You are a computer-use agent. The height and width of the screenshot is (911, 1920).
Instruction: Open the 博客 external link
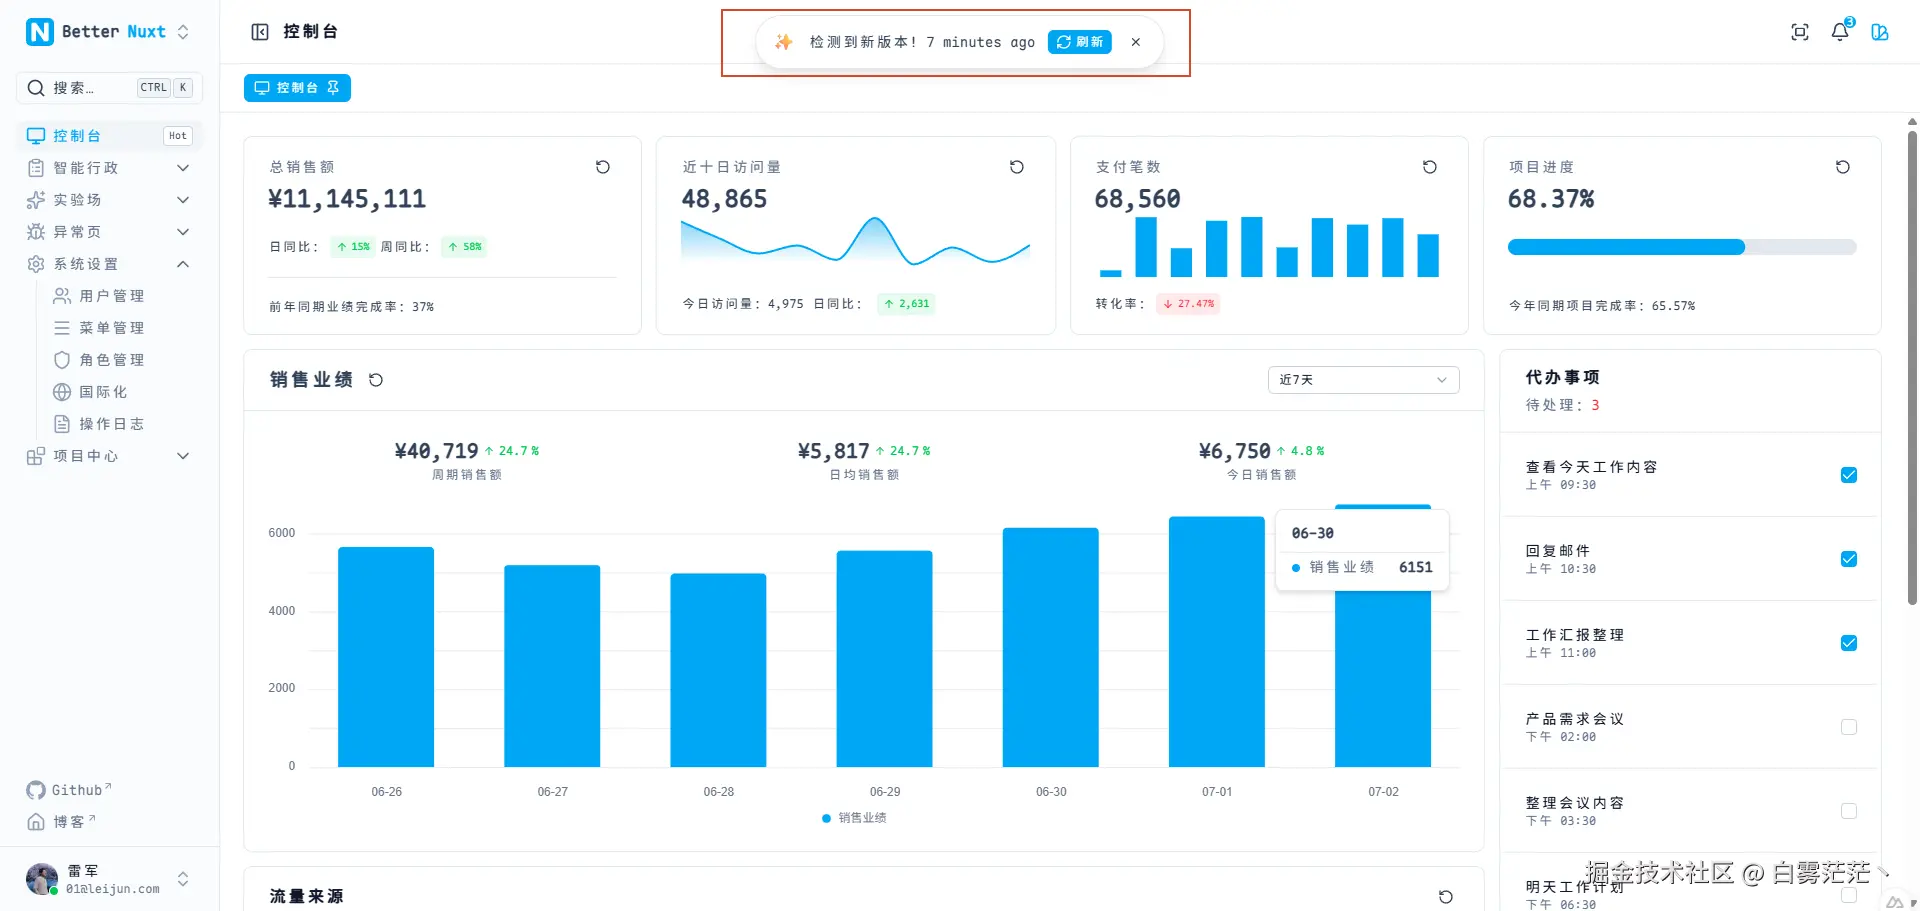61,822
